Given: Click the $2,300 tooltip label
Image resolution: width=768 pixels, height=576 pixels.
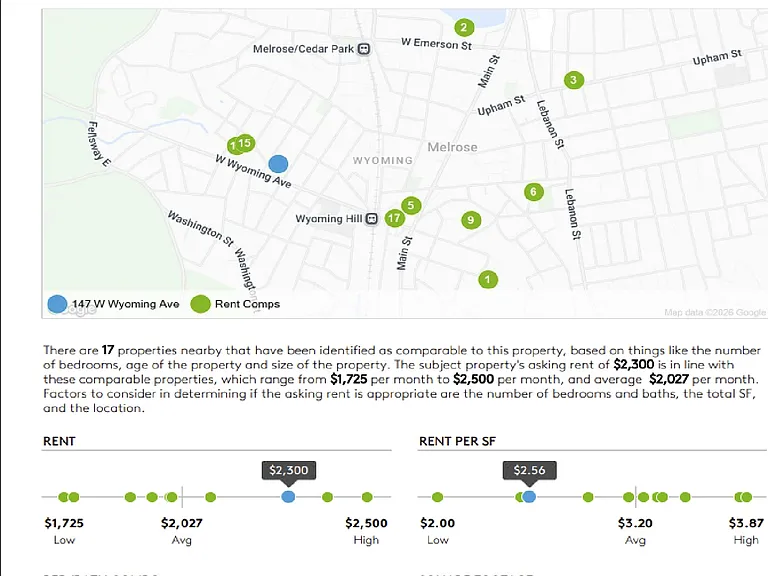Looking at the screenshot, I should (288, 470).
